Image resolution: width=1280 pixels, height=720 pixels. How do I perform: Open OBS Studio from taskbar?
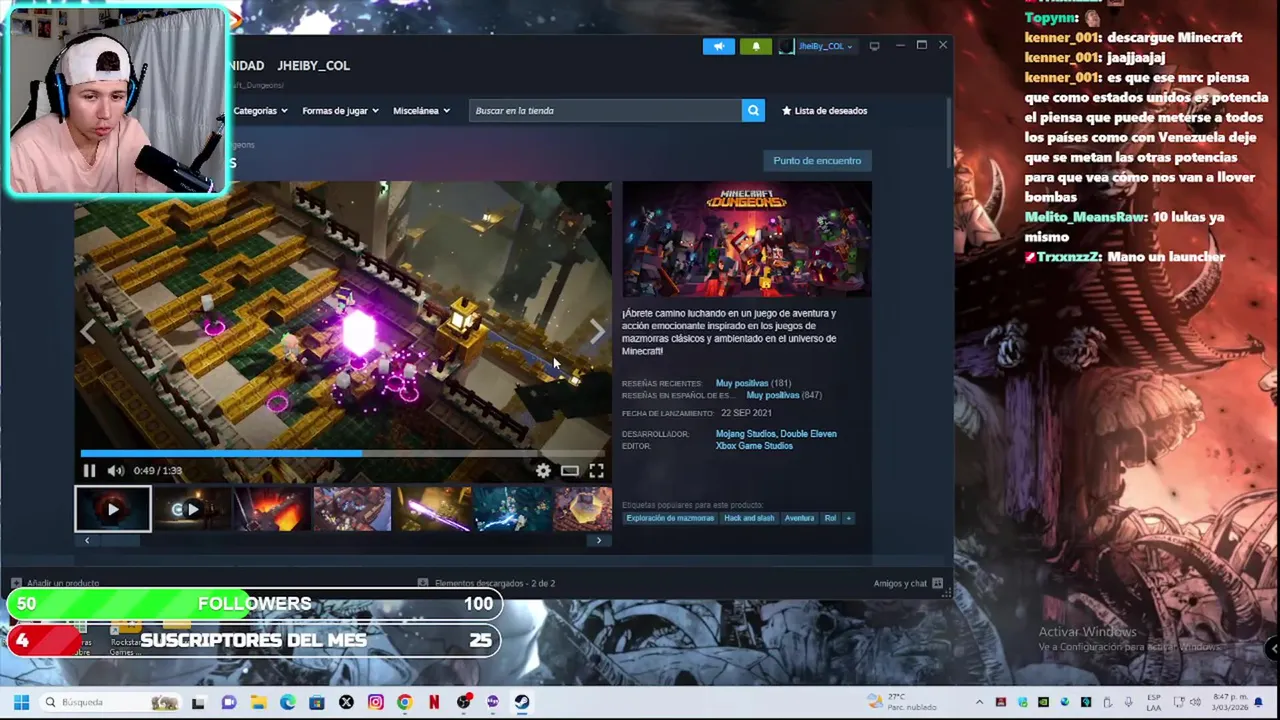click(x=463, y=702)
